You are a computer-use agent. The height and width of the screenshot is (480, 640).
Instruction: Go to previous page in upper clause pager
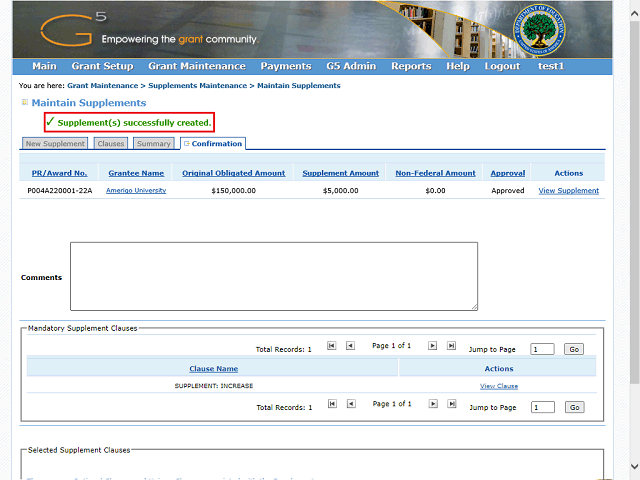coord(350,346)
